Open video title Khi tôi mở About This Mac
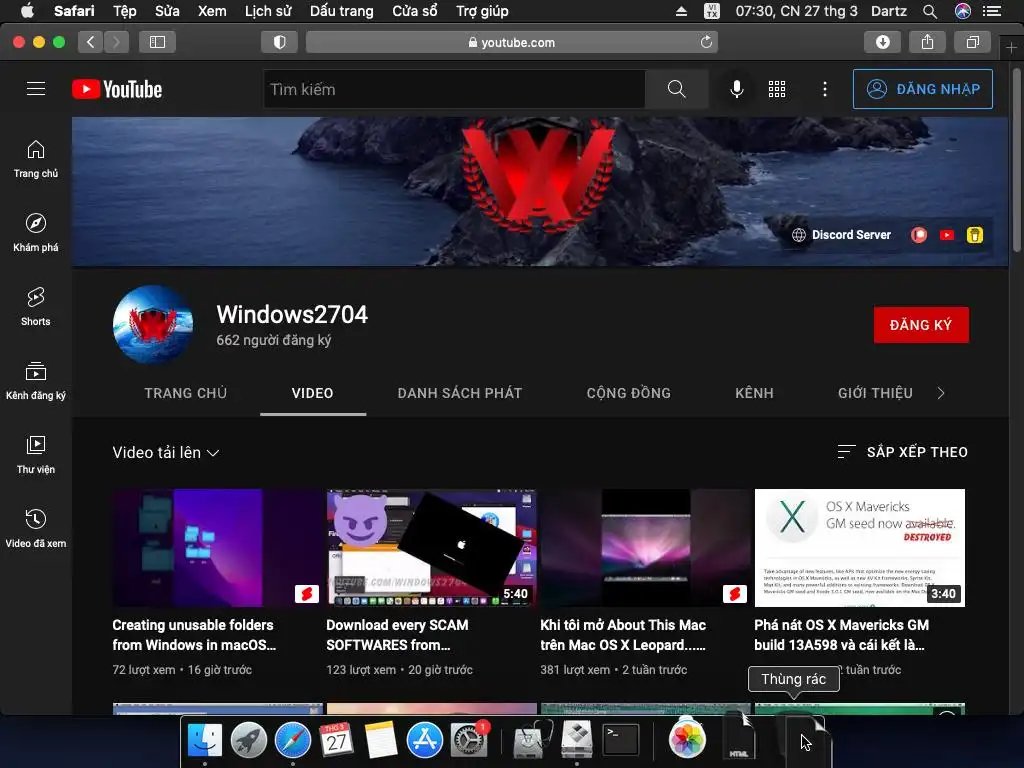Viewport: 1024px width, 768px height. [623, 635]
